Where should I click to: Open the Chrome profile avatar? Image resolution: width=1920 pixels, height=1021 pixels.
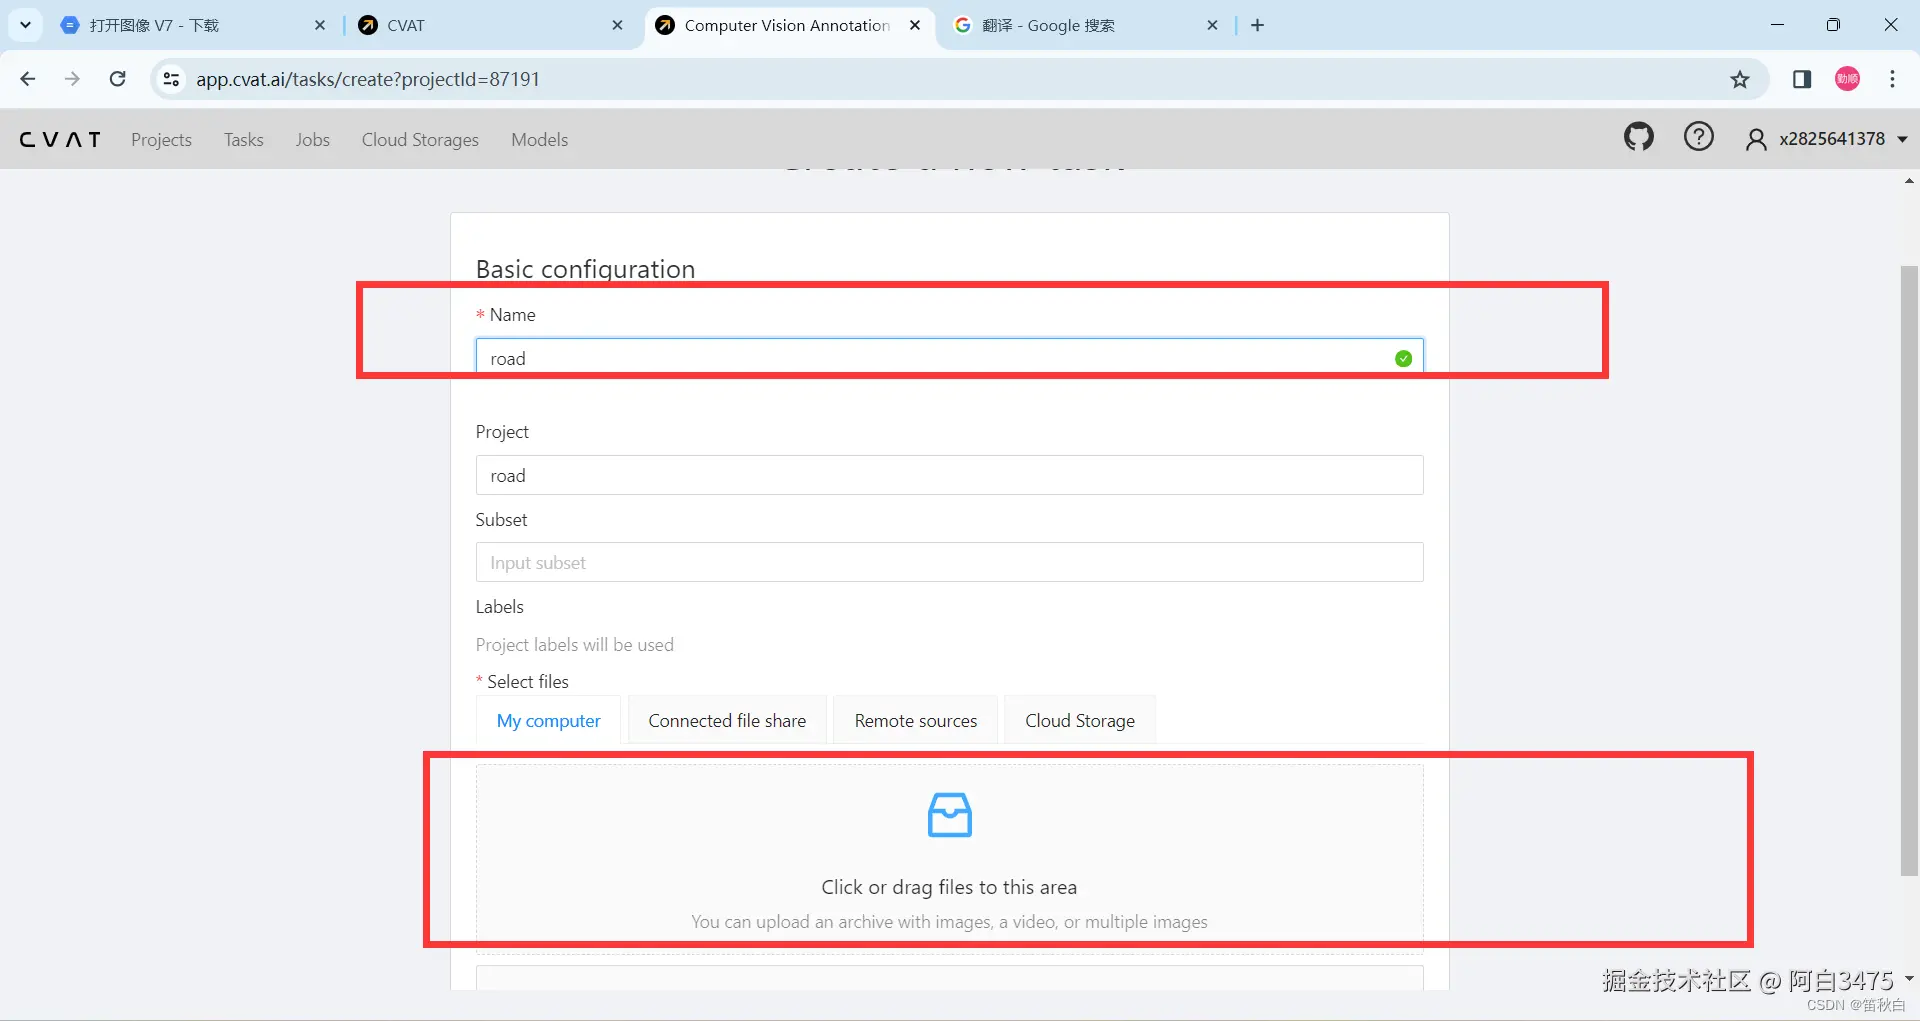click(1847, 79)
